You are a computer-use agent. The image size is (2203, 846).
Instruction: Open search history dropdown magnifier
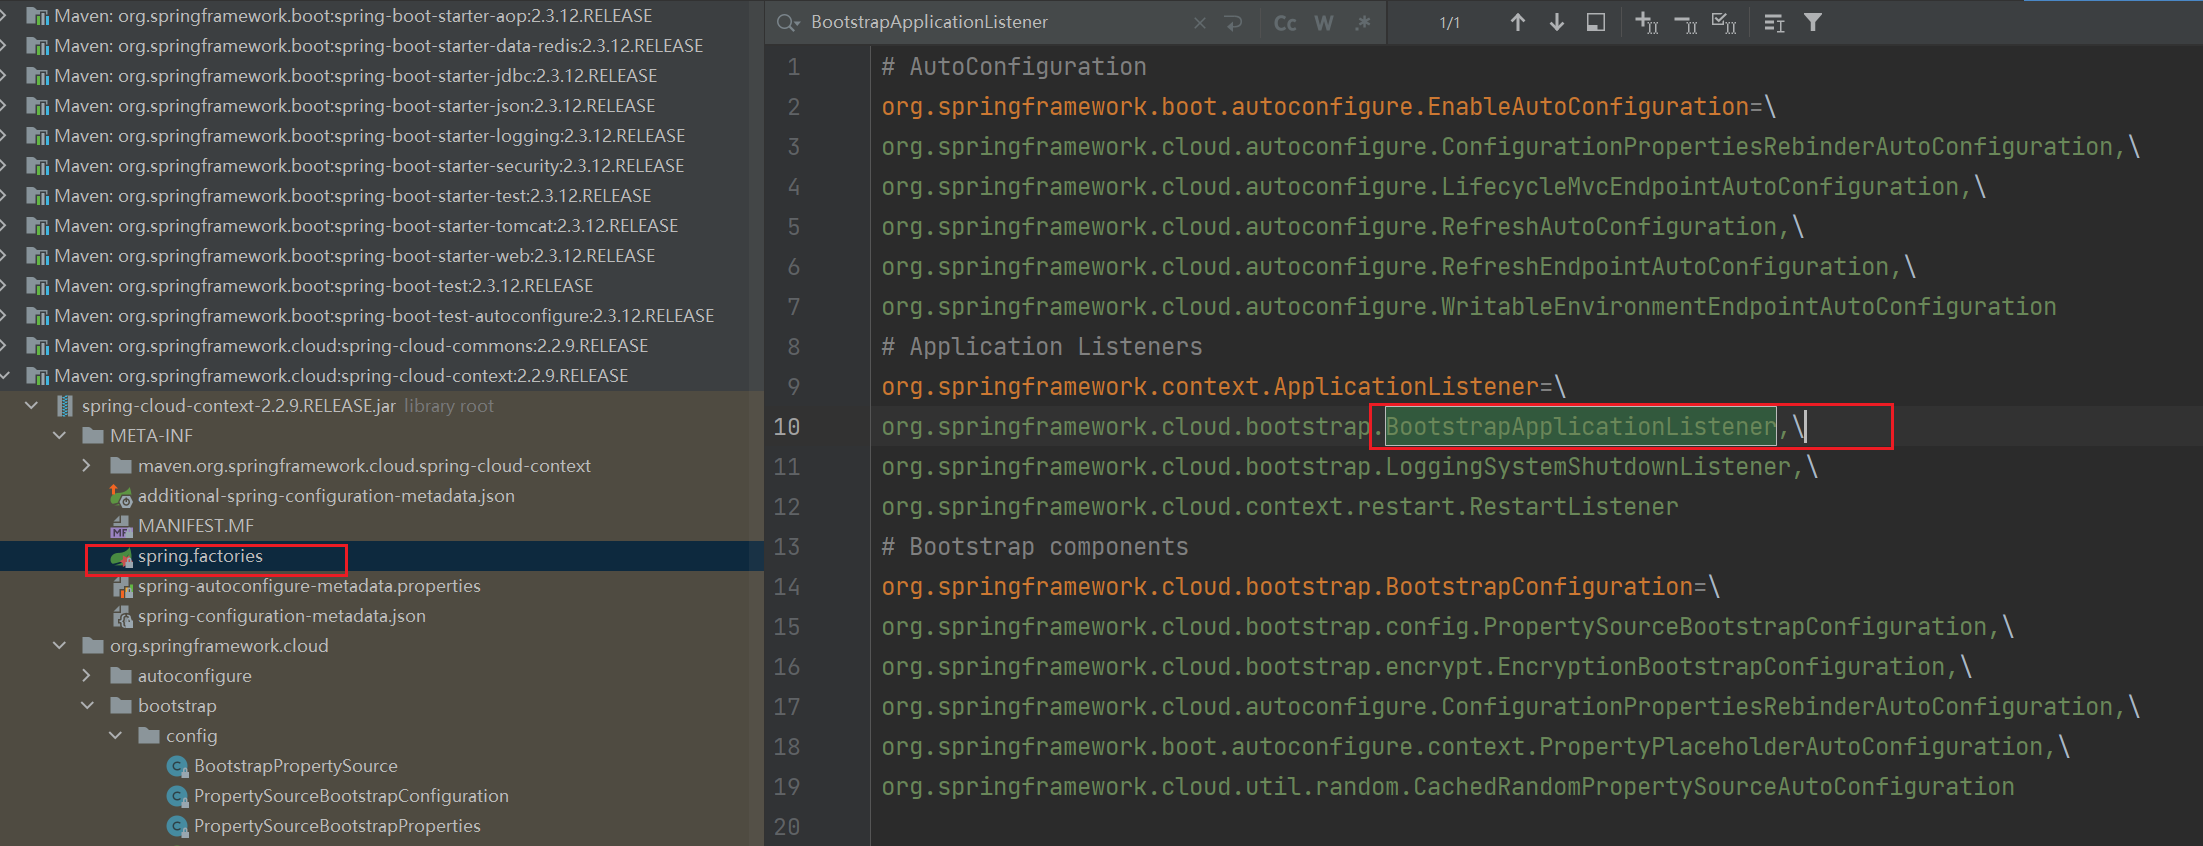[x=788, y=22]
